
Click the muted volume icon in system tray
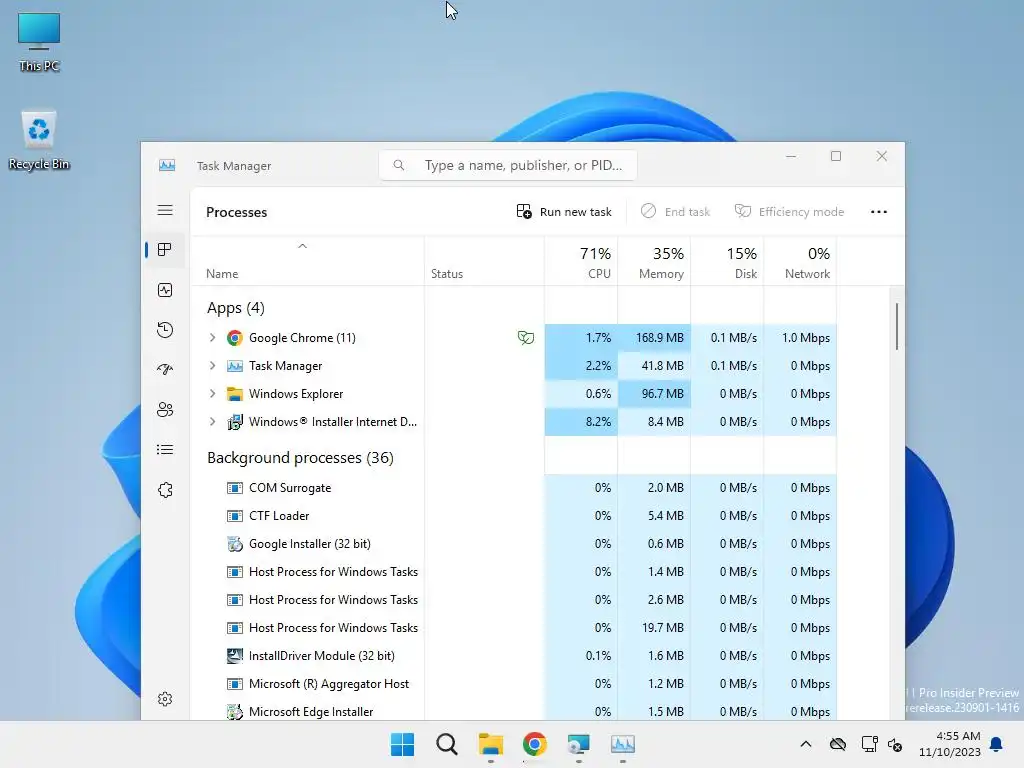click(x=895, y=744)
